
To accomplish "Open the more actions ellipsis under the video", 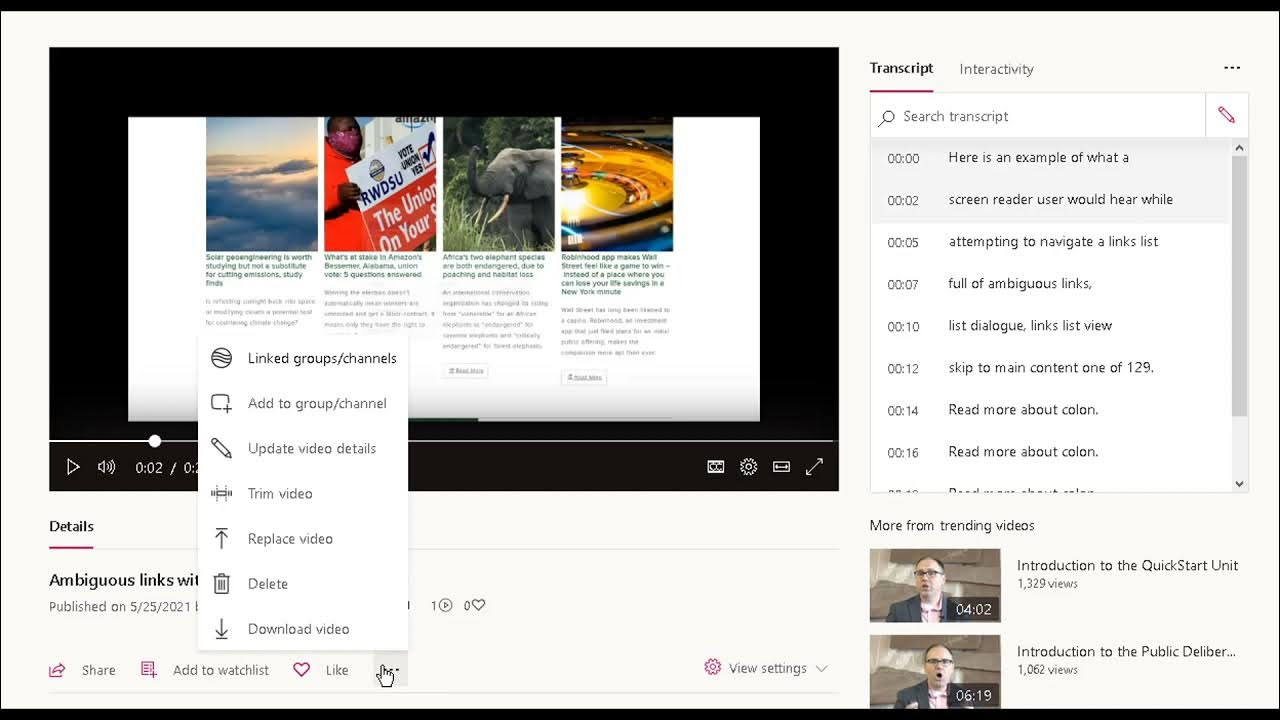I will 387,668.
